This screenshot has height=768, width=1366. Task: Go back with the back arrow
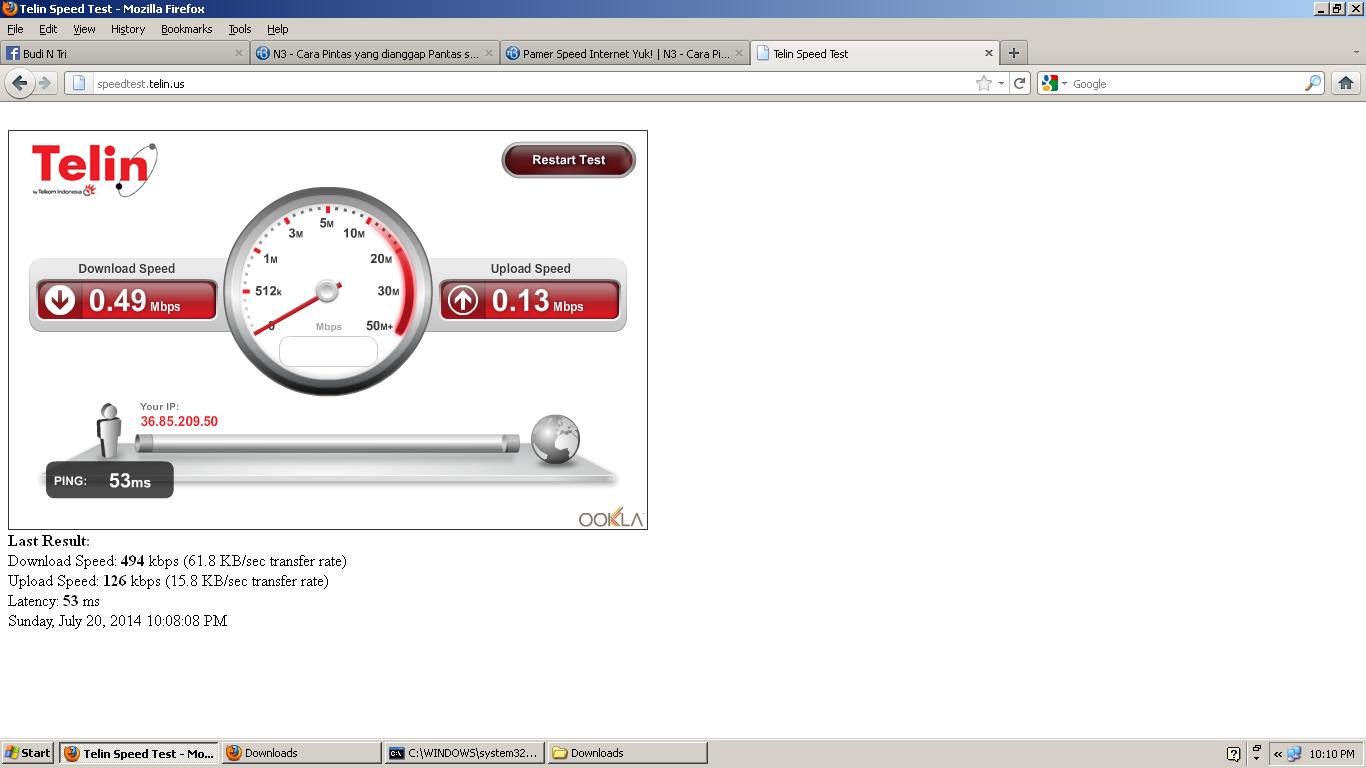19,83
